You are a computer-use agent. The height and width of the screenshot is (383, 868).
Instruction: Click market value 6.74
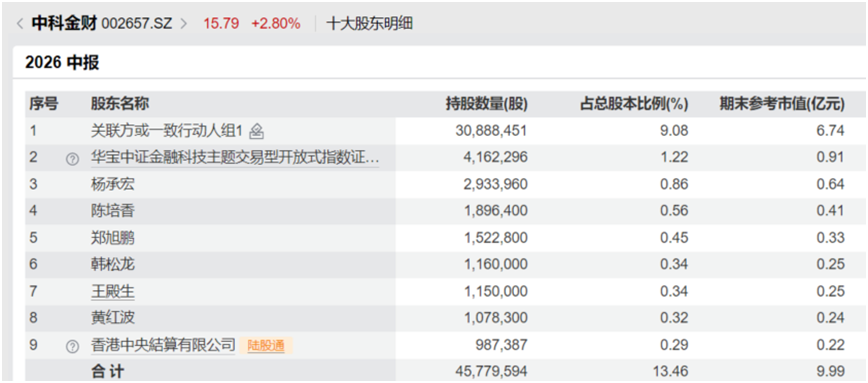pyautogui.click(x=830, y=131)
